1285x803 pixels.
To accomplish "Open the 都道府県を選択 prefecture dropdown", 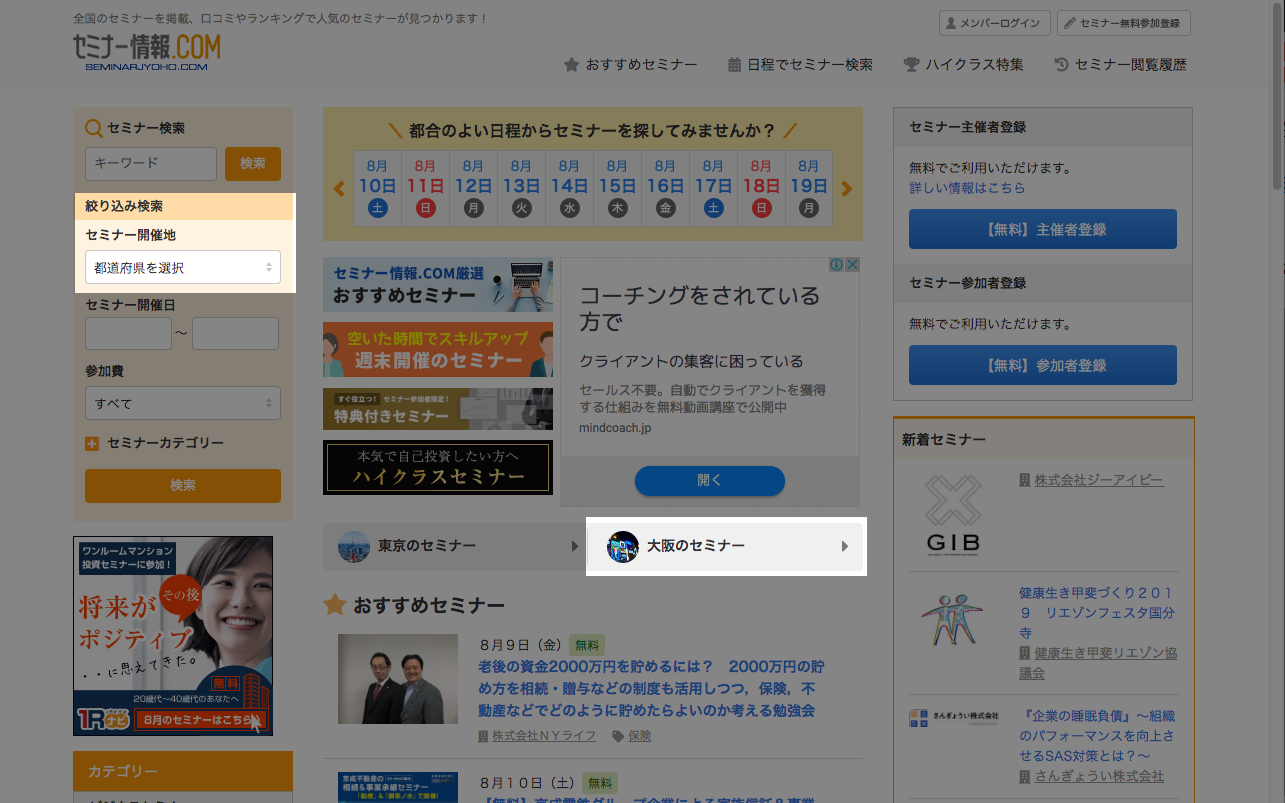I will tap(183, 267).
